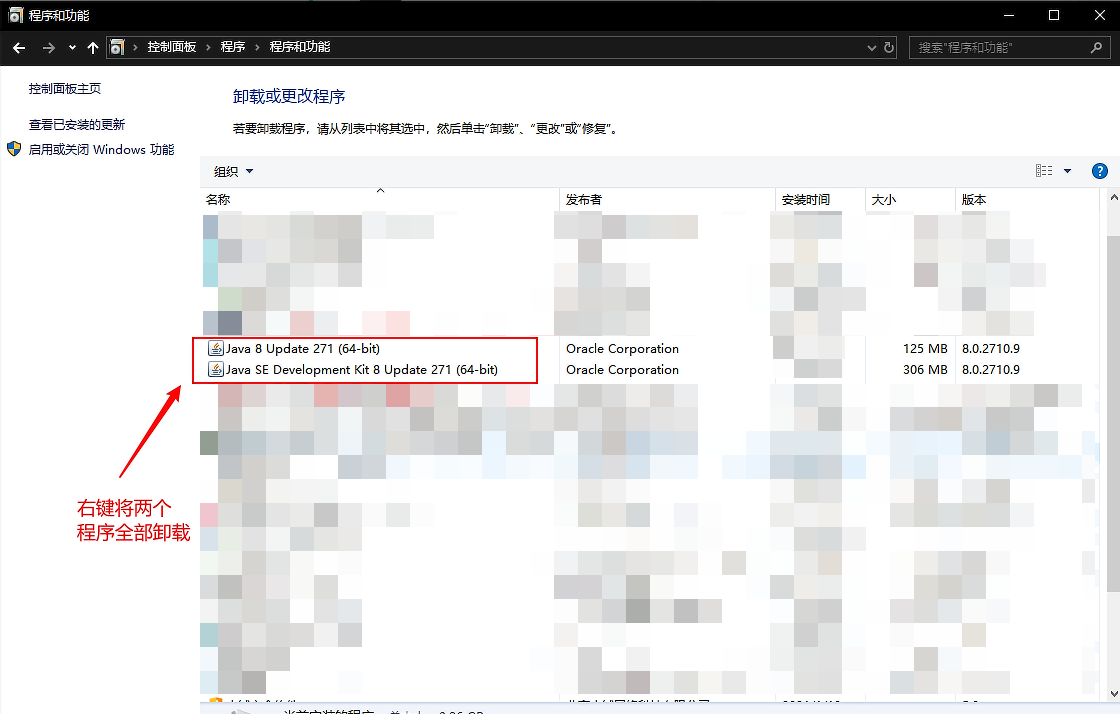Click the Back navigation arrow
Image resolution: width=1120 pixels, height=714 pixels.
click(x=19, y=47)
